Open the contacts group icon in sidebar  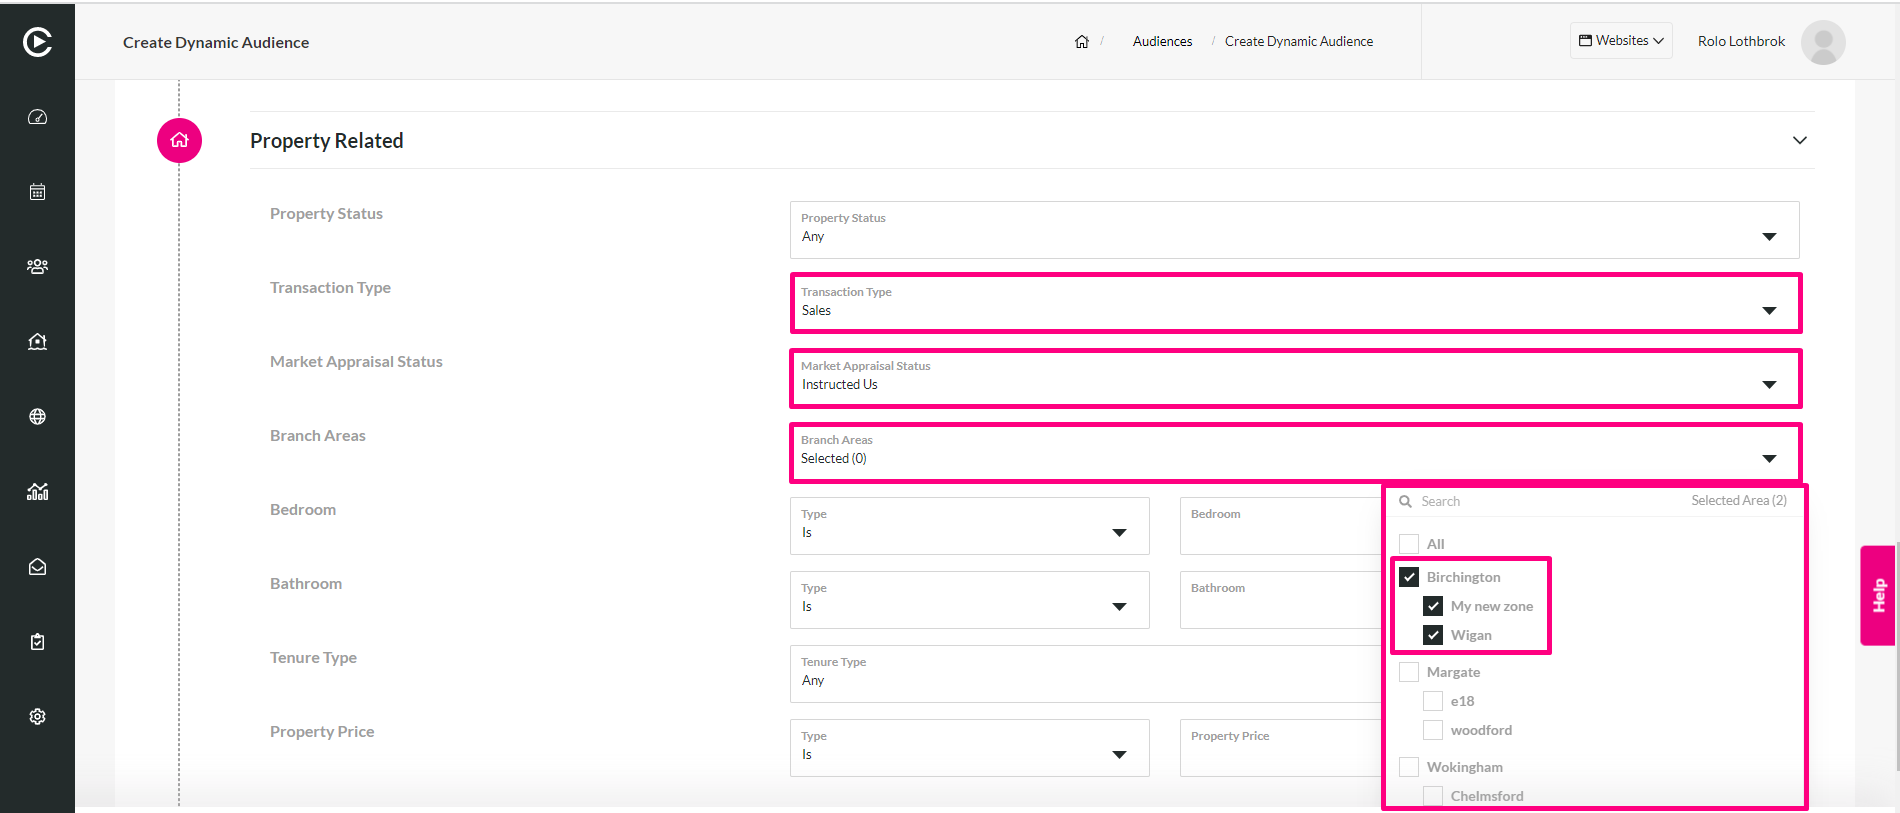pos(37,267)
